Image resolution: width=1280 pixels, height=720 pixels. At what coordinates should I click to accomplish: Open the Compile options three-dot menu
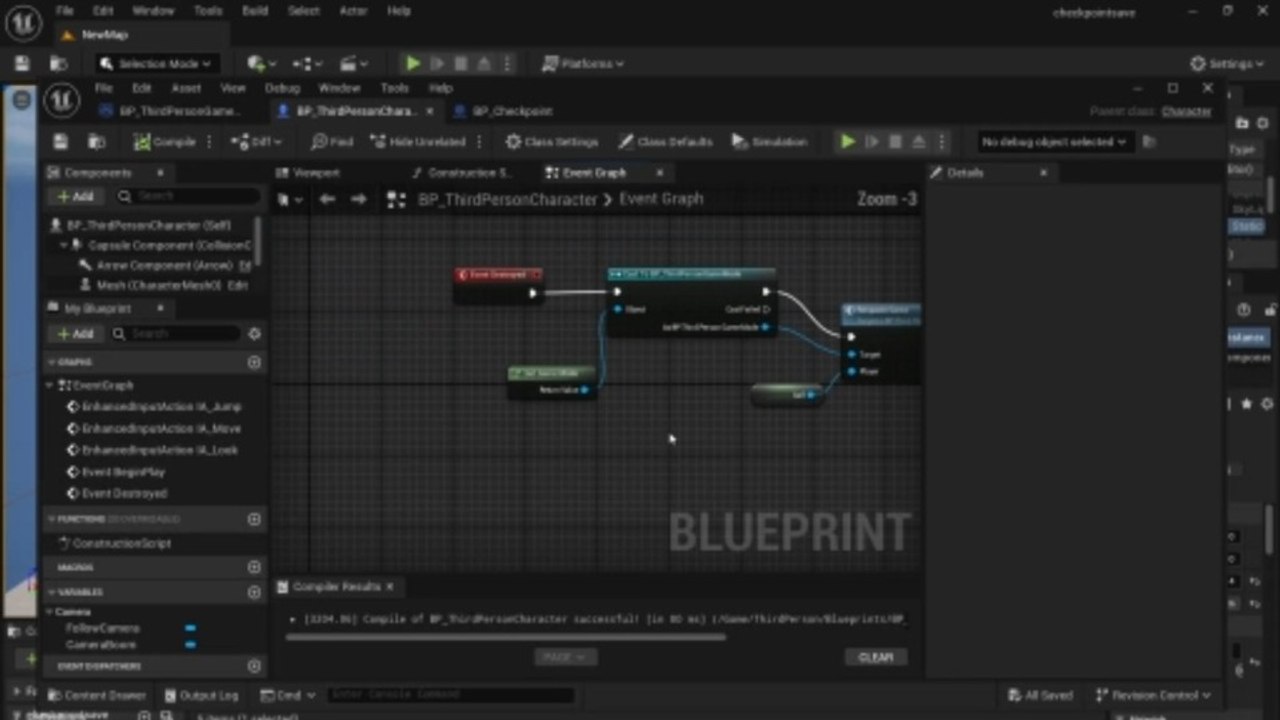[x=209, y=142]
